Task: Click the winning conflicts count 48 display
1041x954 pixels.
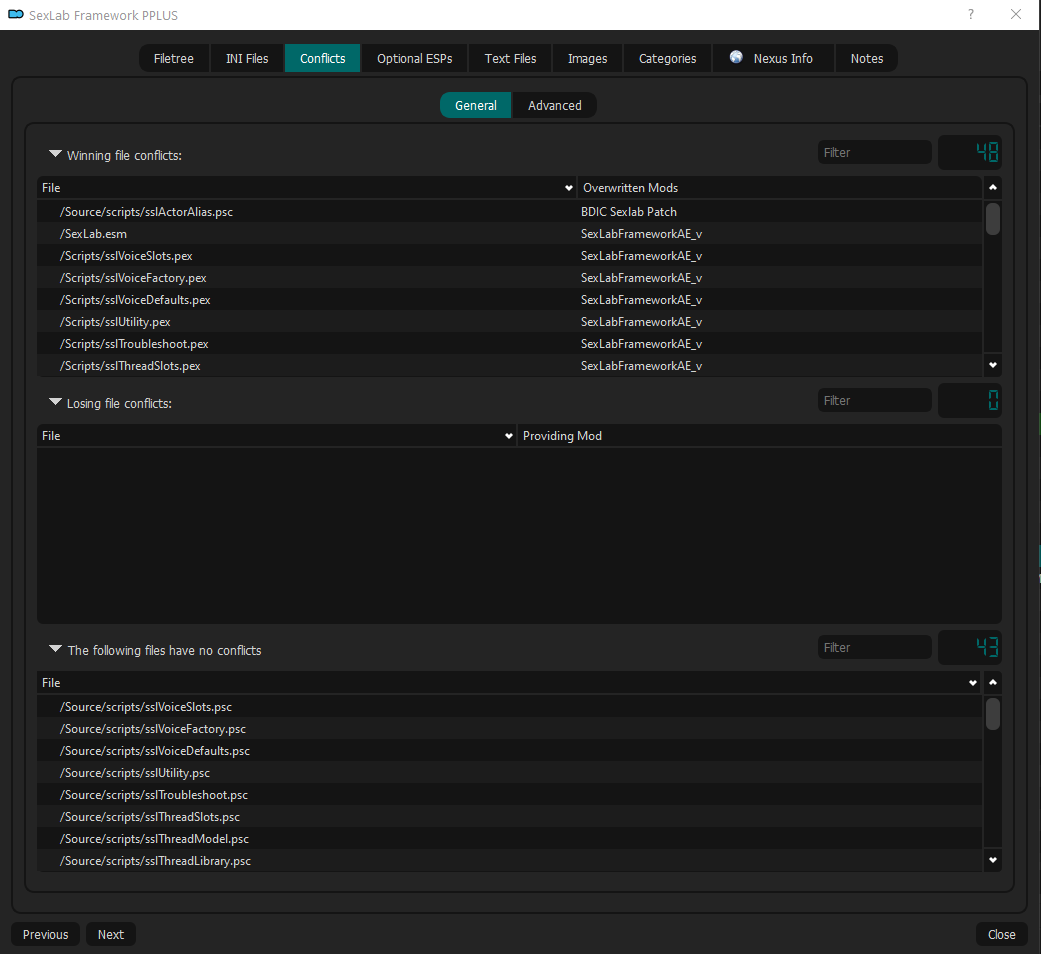Action: (x=969, y=153)
